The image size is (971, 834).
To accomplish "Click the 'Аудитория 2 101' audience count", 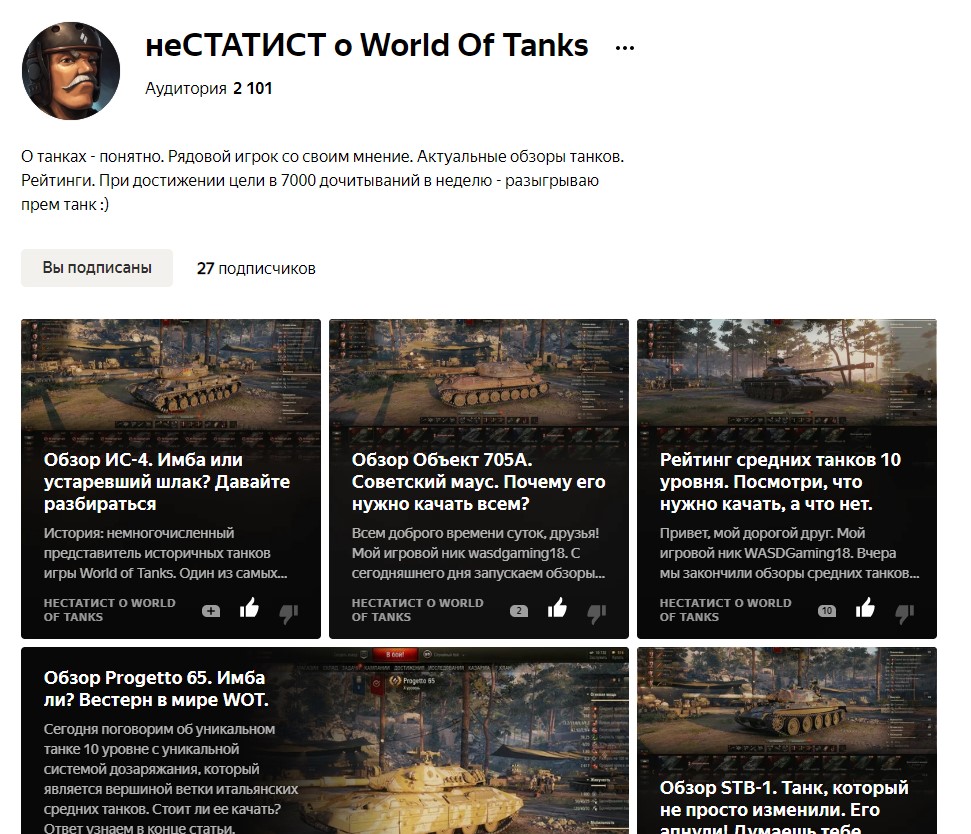I will [x=209, y=89].
